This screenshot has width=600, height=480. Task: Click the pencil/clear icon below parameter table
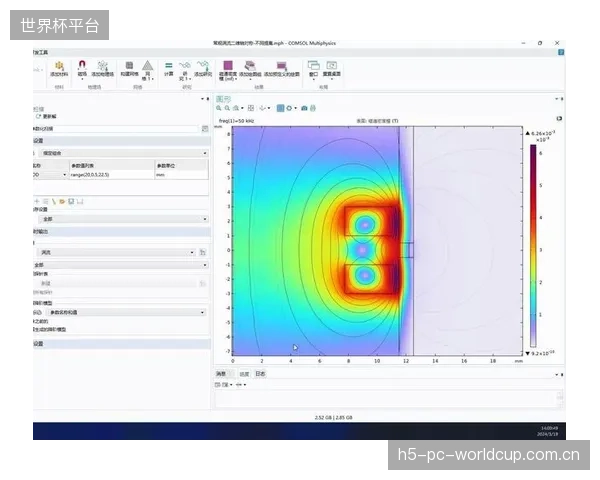click(x=54, y=201)
